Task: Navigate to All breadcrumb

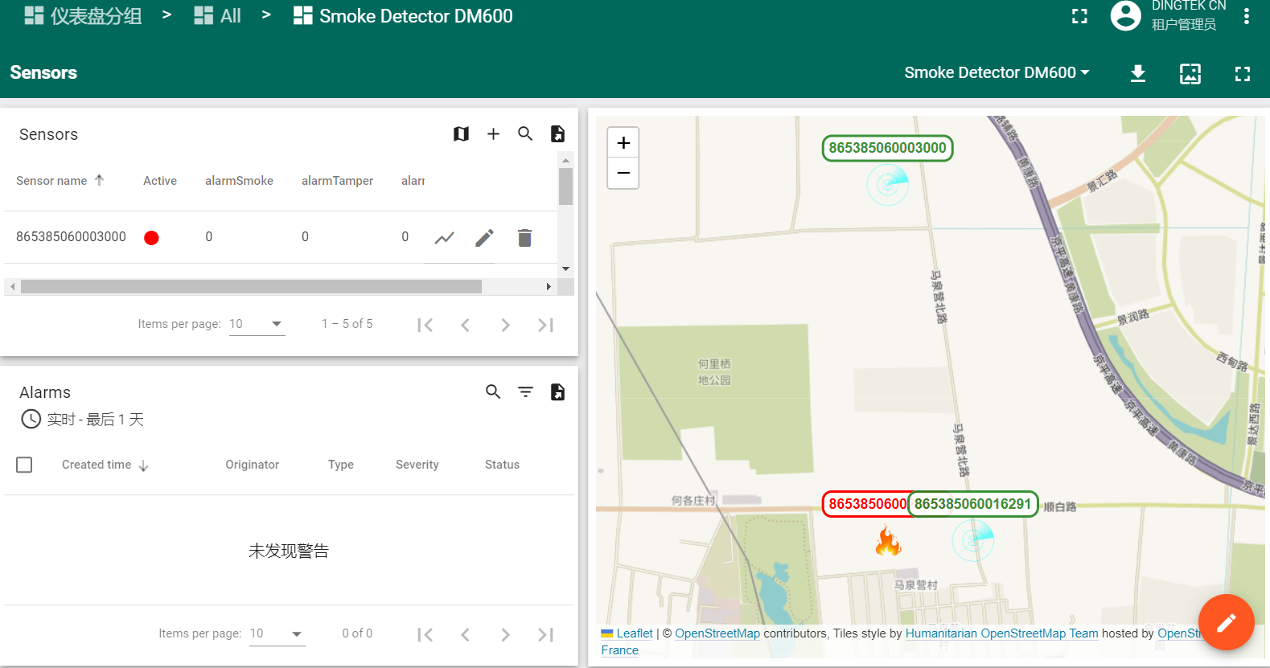Action: click(x=218, y=16)
